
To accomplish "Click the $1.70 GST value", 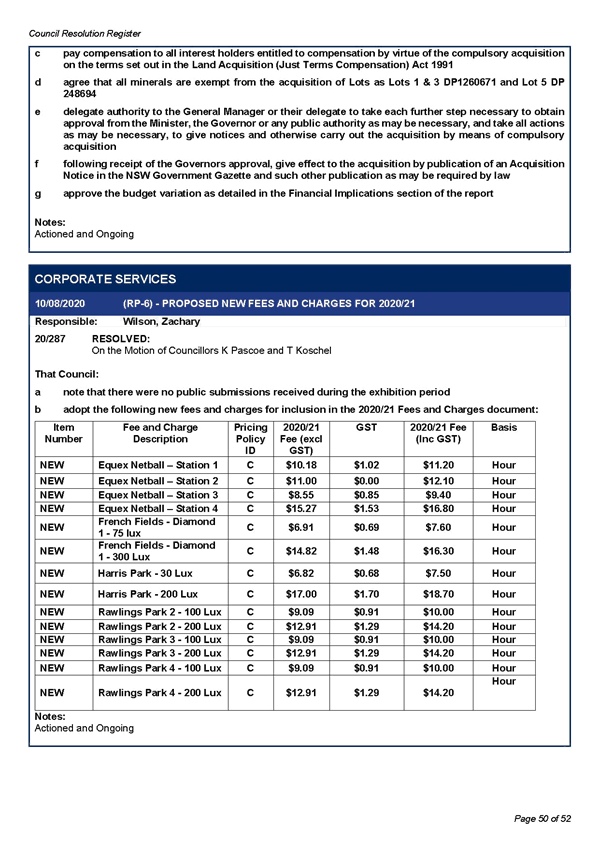I will 366,594.
